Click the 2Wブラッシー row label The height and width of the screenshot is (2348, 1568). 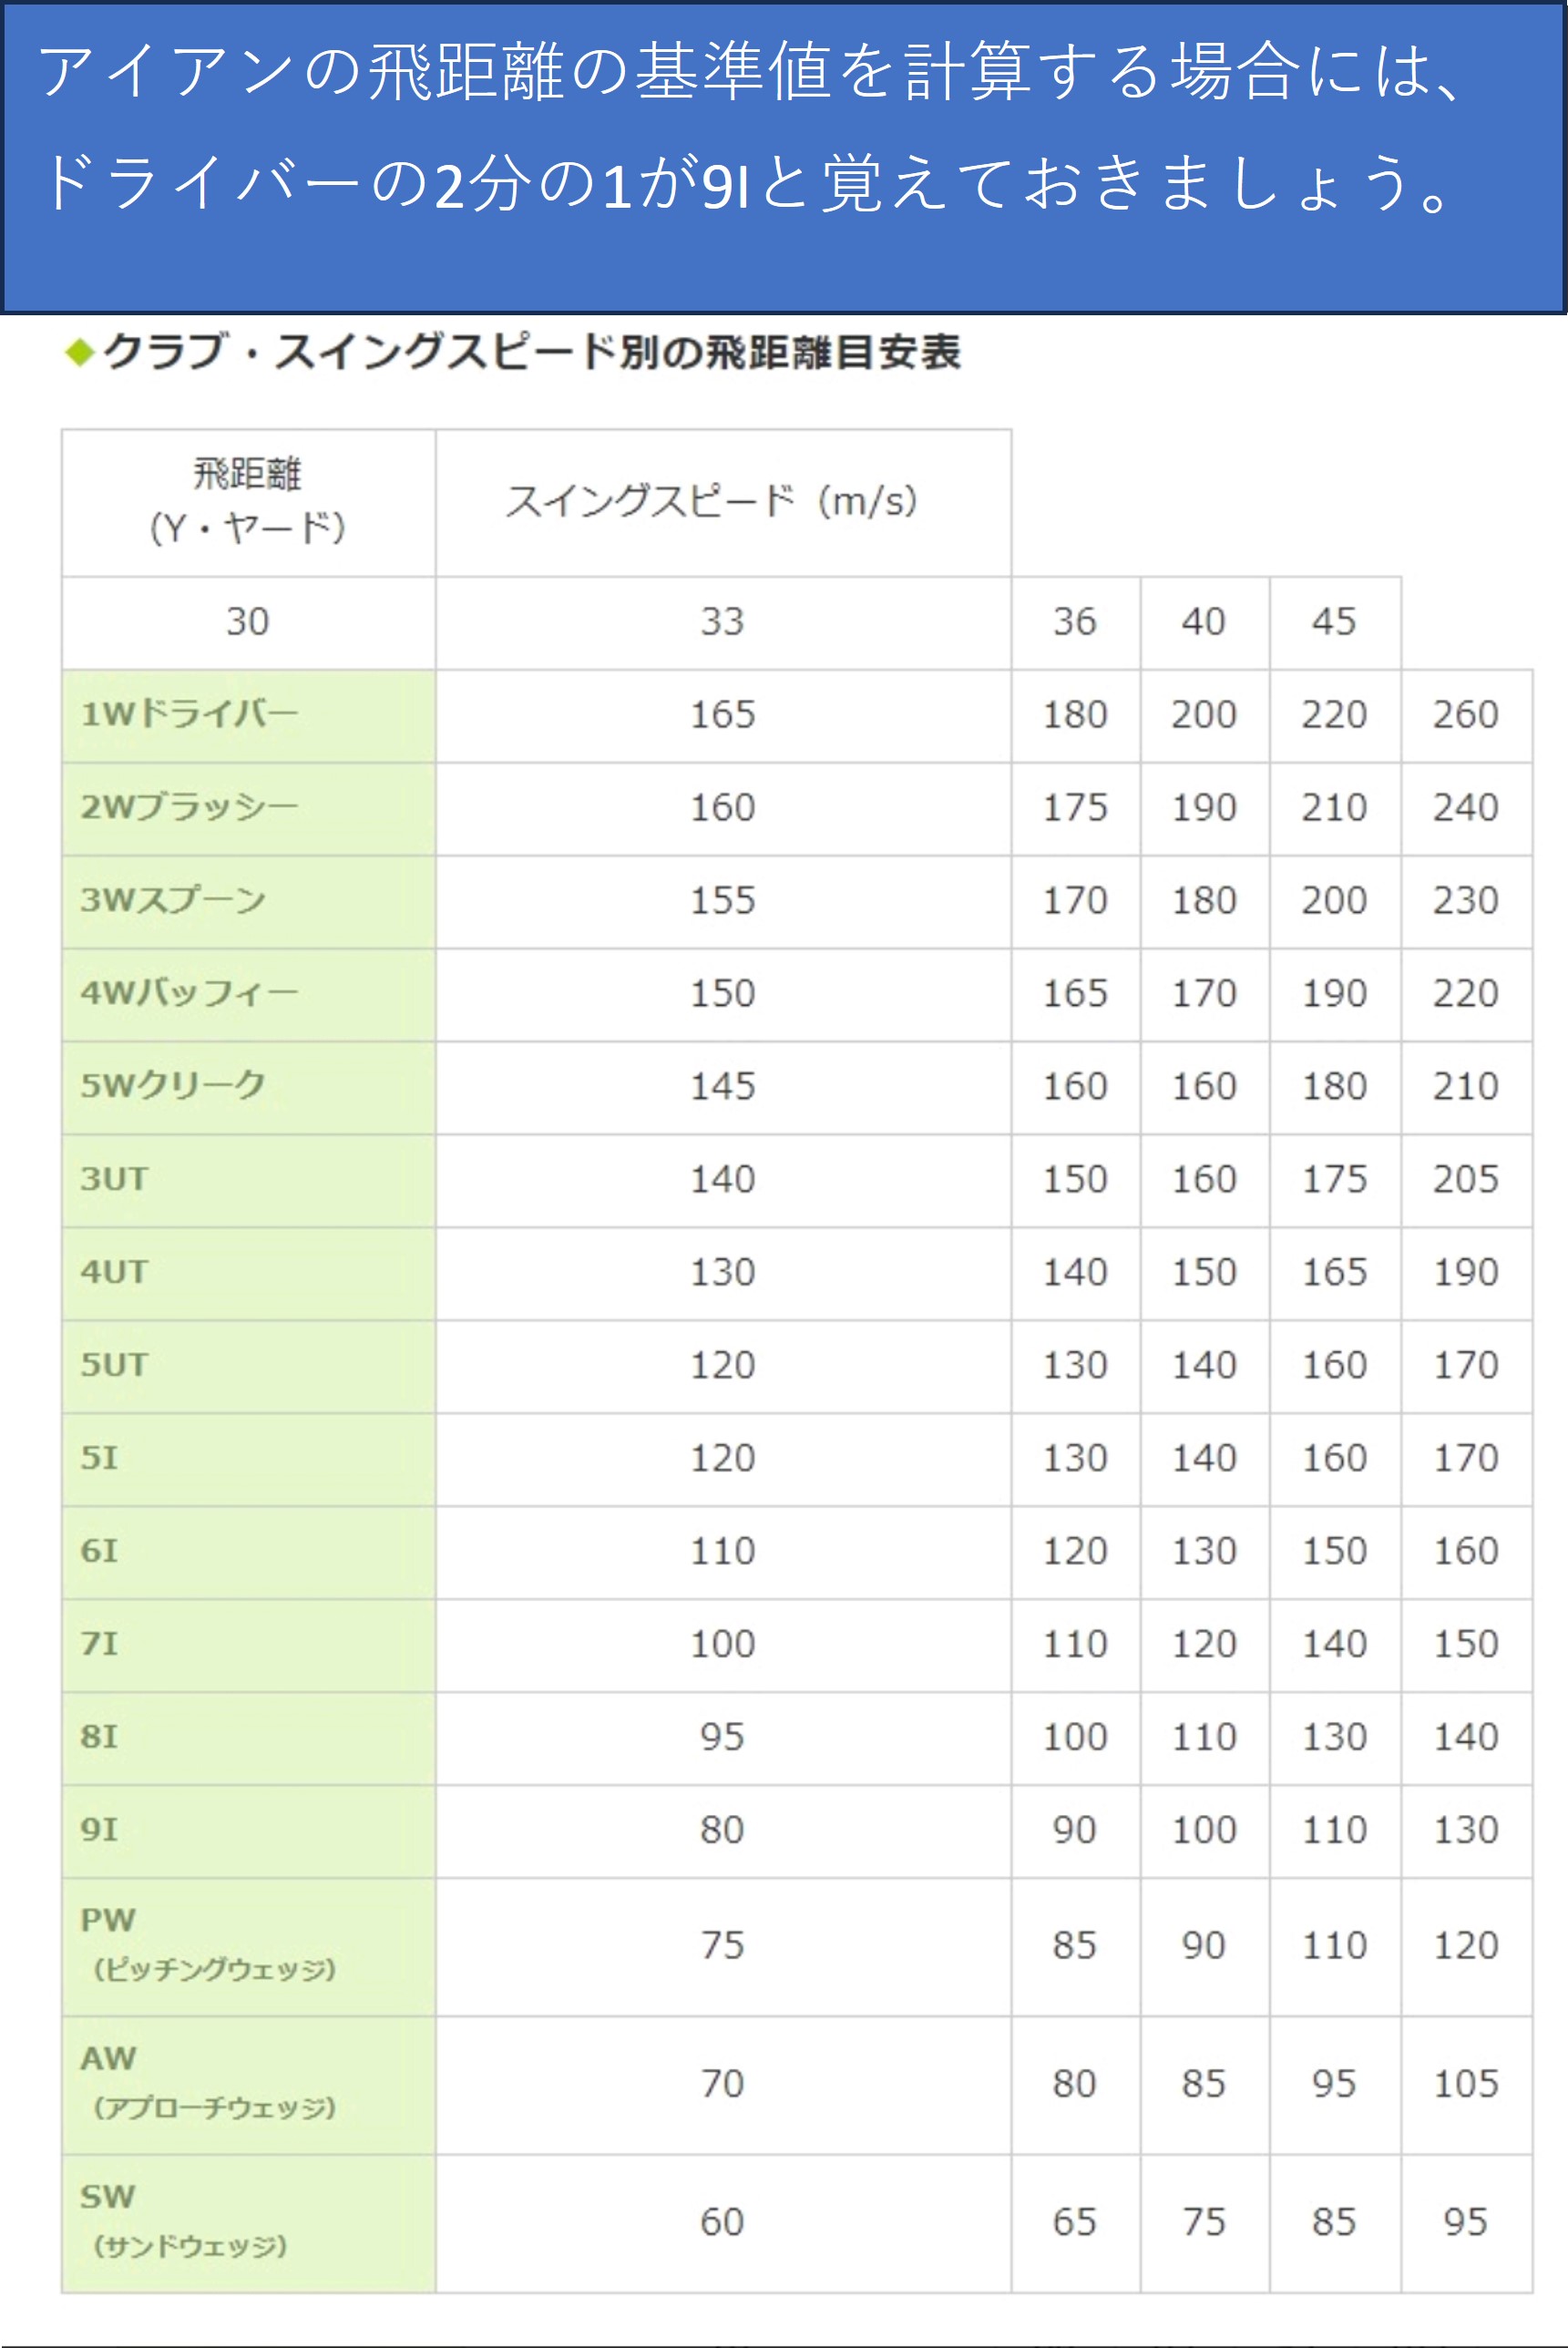(x=190, y=807)
